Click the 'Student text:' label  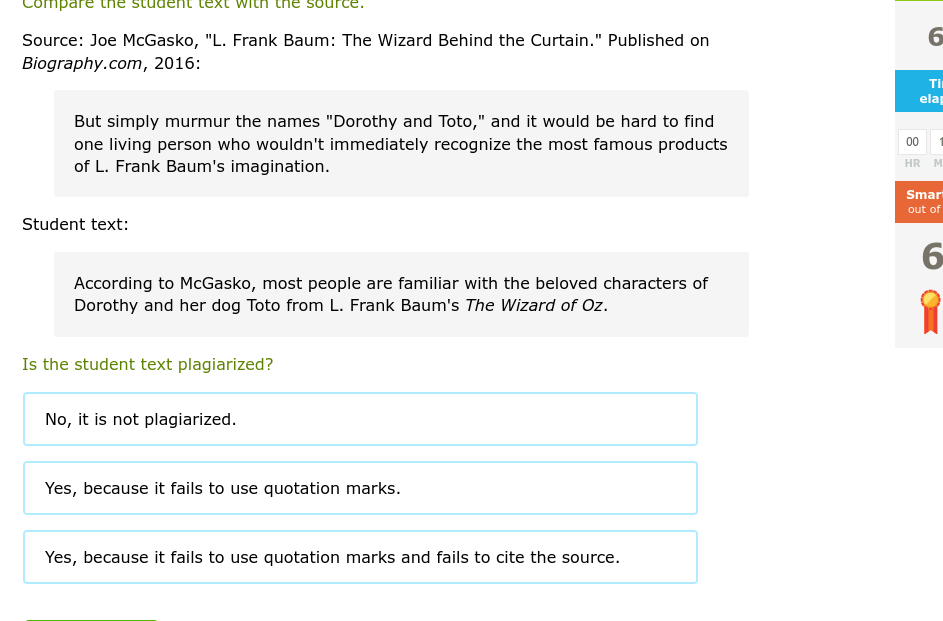pyautogui.click(x=75, y=224)
